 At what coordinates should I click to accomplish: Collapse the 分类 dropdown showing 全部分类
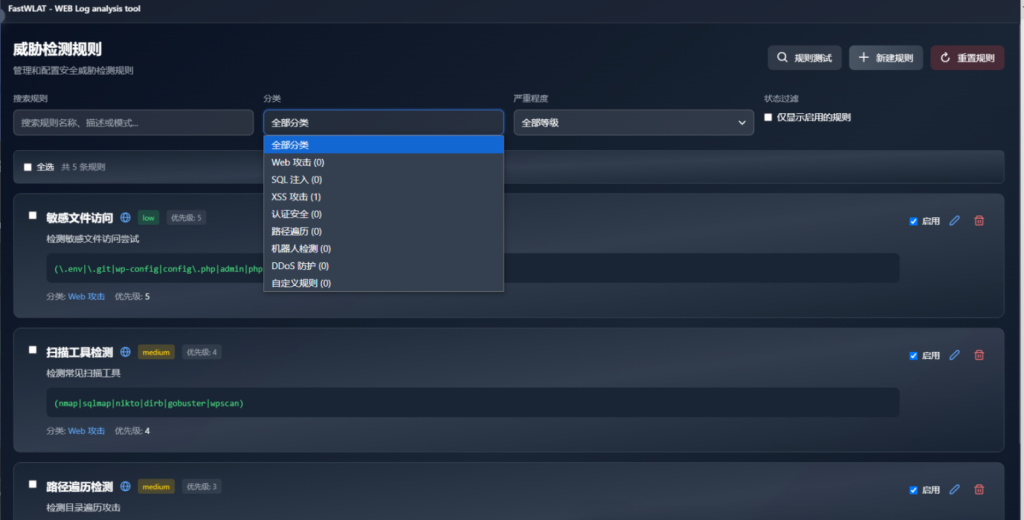pos(383,122)
